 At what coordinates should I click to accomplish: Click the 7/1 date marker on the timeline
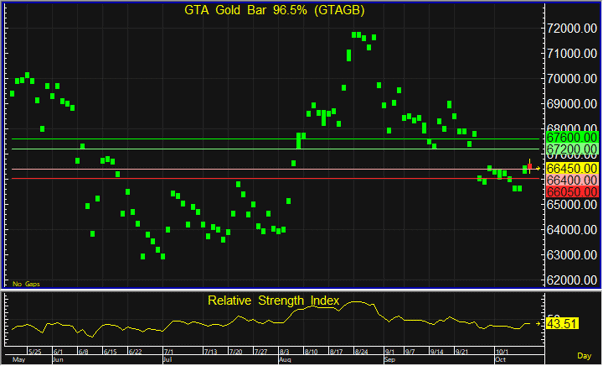[168, 351]
